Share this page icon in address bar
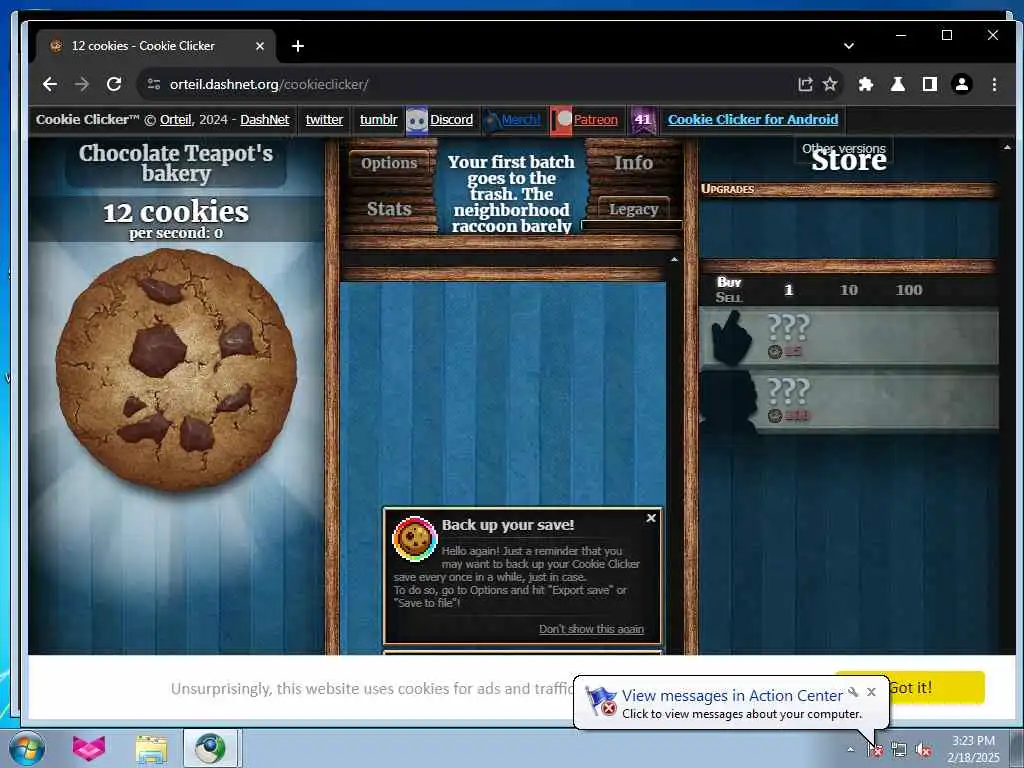Image resolution: width=1024 pixels, height=768 pixels. coord(805,84)
